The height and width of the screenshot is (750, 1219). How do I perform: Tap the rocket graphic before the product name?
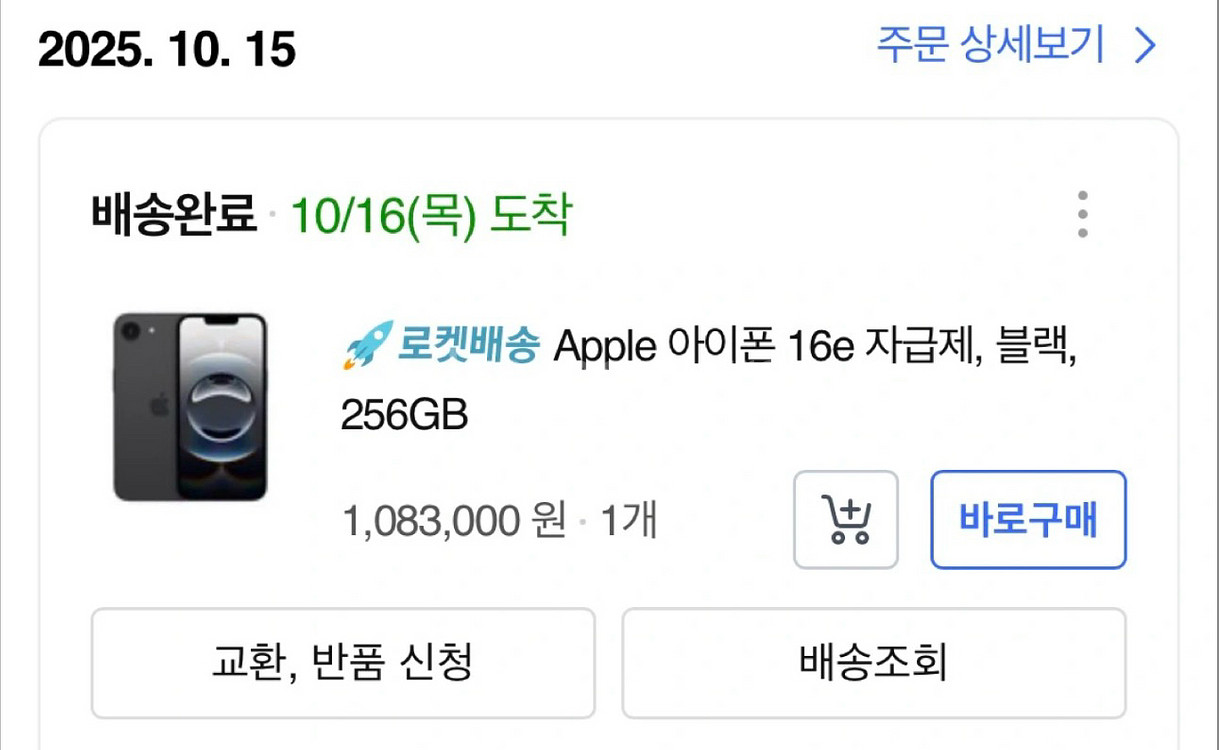[368, 344]
